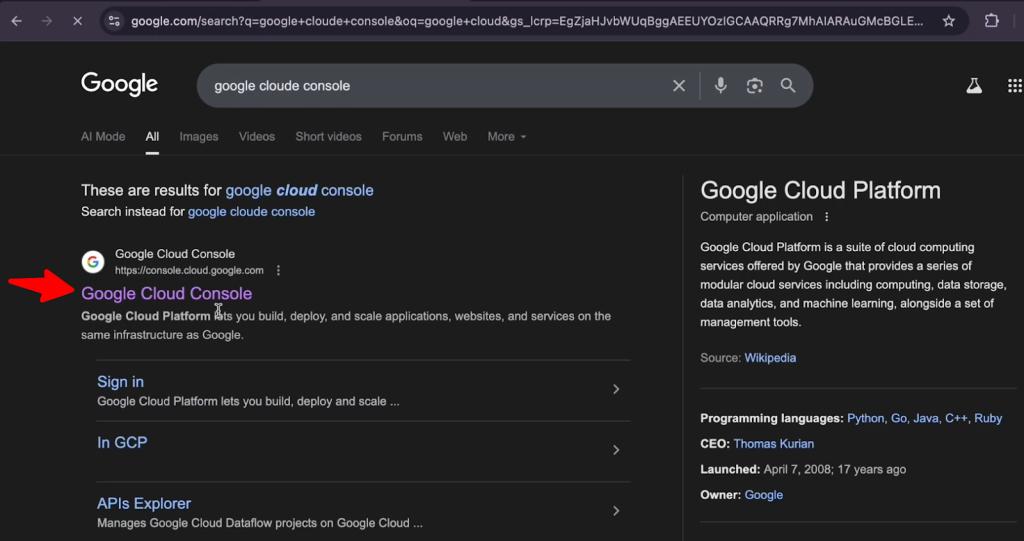Open Search Labs flask icon
The image size is (1024, 541).
(974, 86)
